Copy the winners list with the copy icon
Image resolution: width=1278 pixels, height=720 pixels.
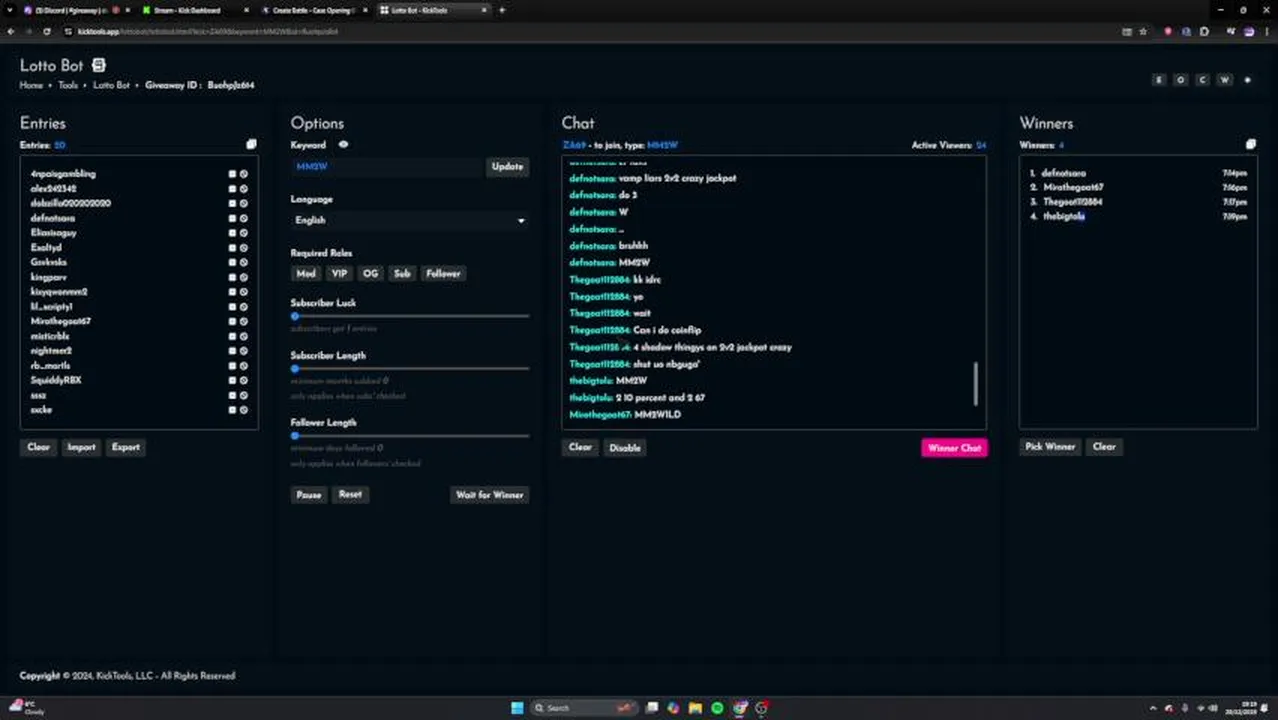[x=1250, y=145]
